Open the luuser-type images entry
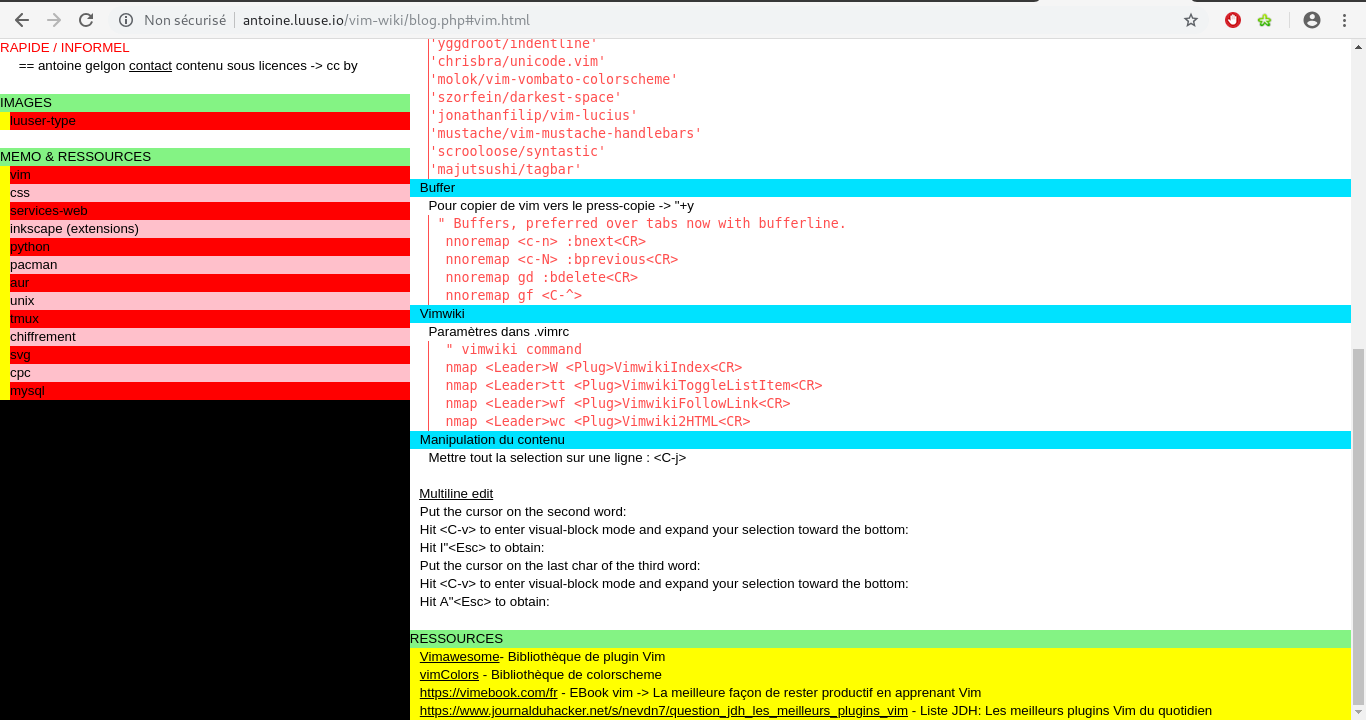1366x720 pixels. coord(43,121)
